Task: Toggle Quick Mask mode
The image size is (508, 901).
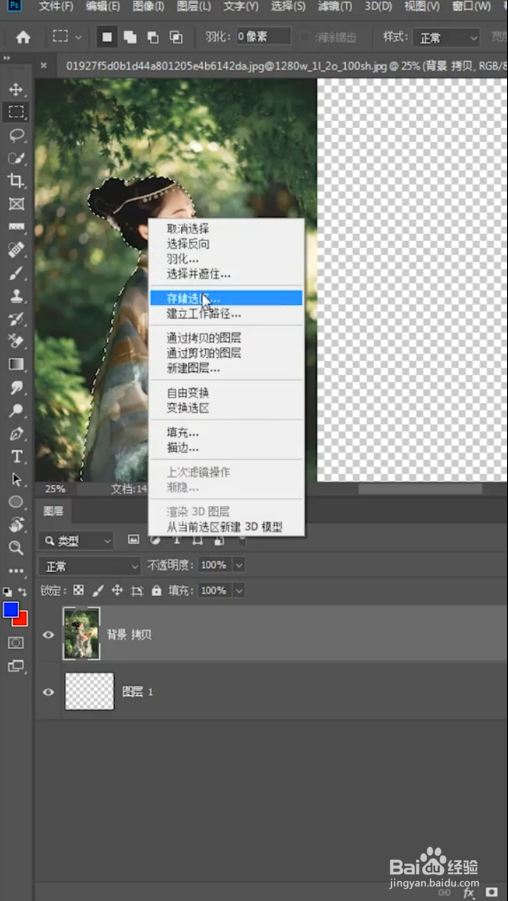Action: 16,642
